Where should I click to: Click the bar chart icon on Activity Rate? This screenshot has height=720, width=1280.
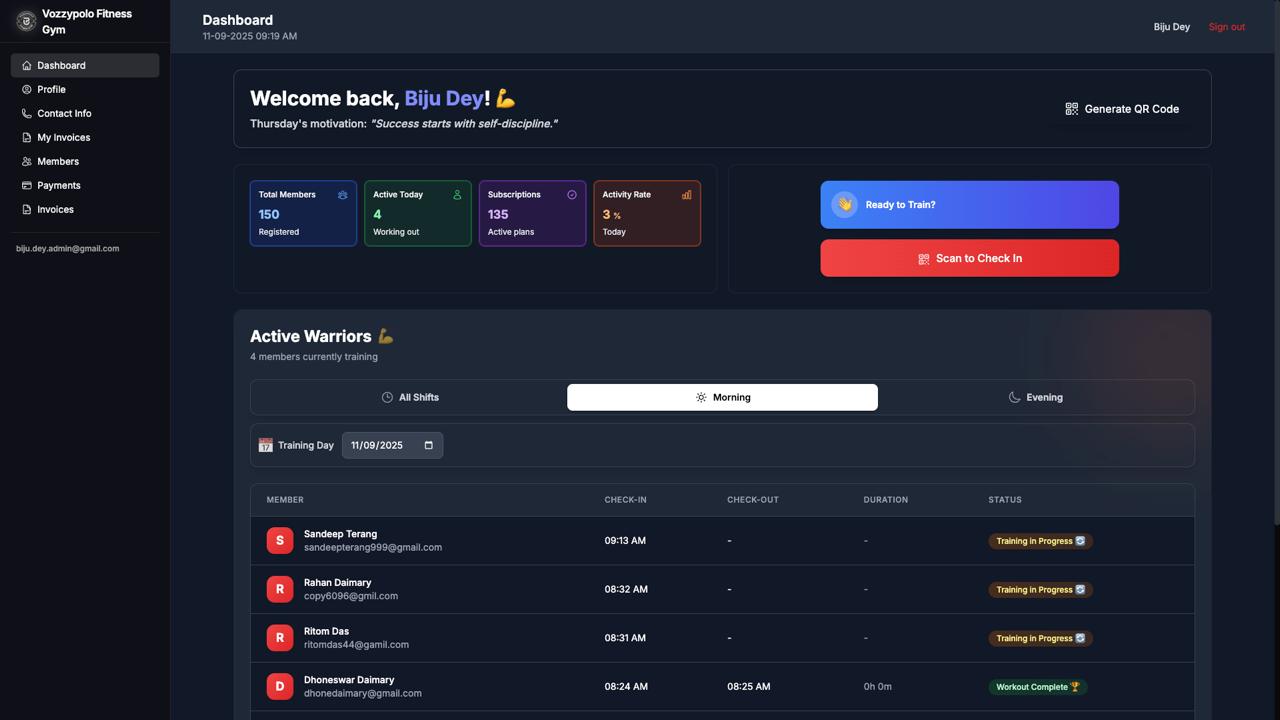686,195
